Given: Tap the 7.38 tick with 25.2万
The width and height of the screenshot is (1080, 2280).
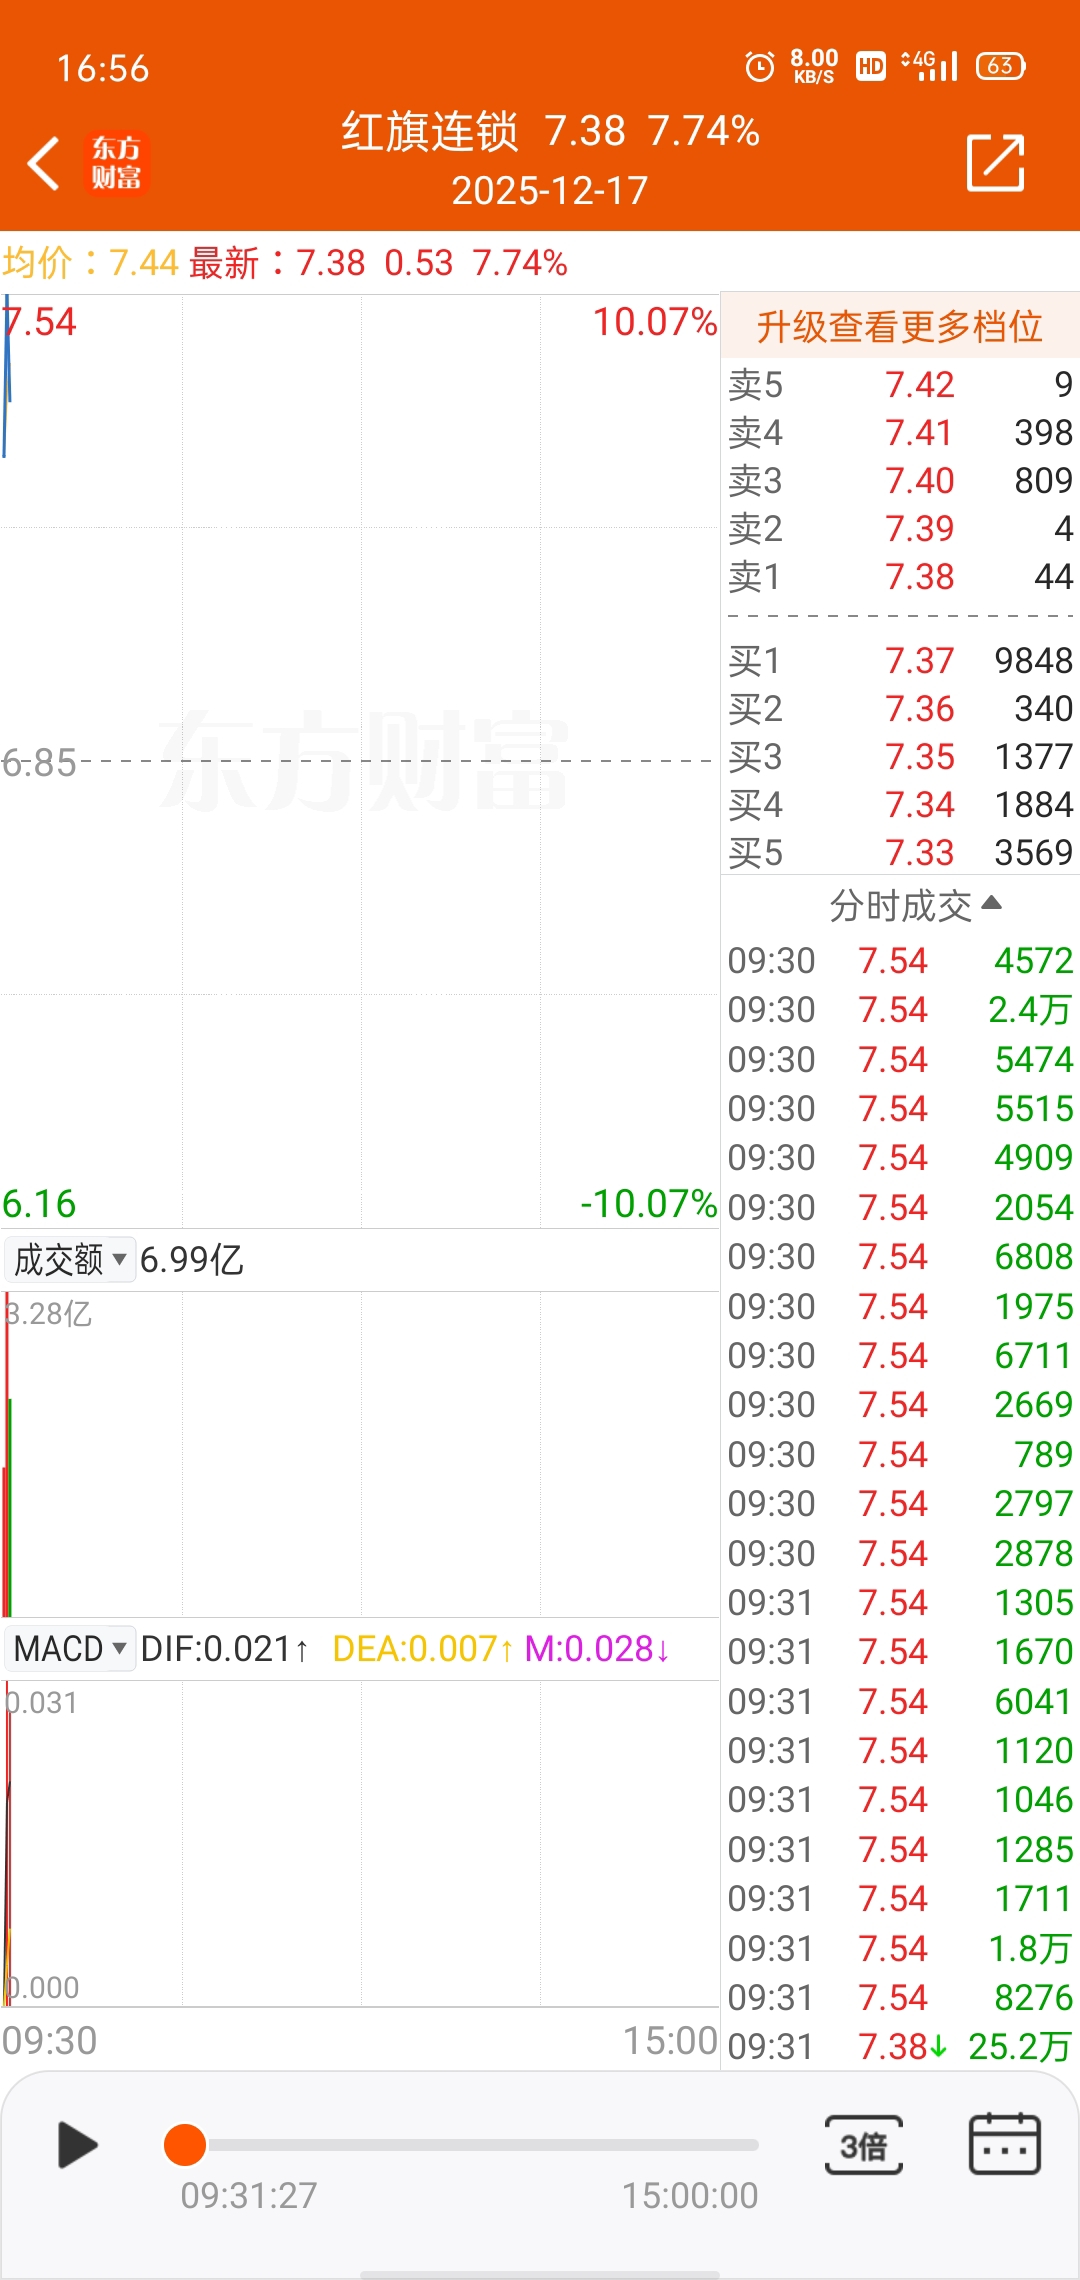Looking at the screenshot, I should click(x=900, y=2047).
